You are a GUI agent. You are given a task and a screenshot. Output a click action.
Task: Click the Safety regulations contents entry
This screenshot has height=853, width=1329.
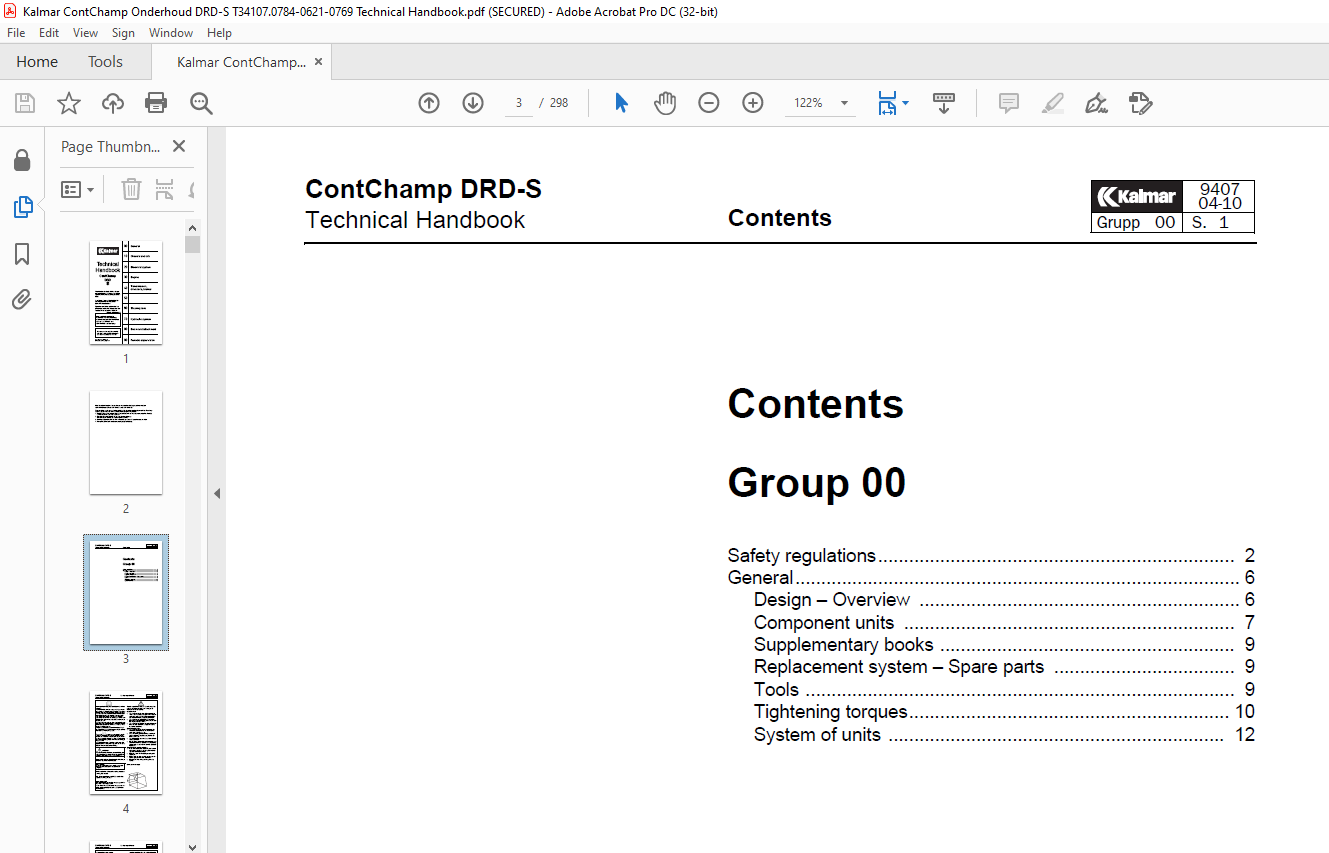[x=991, y=556]
